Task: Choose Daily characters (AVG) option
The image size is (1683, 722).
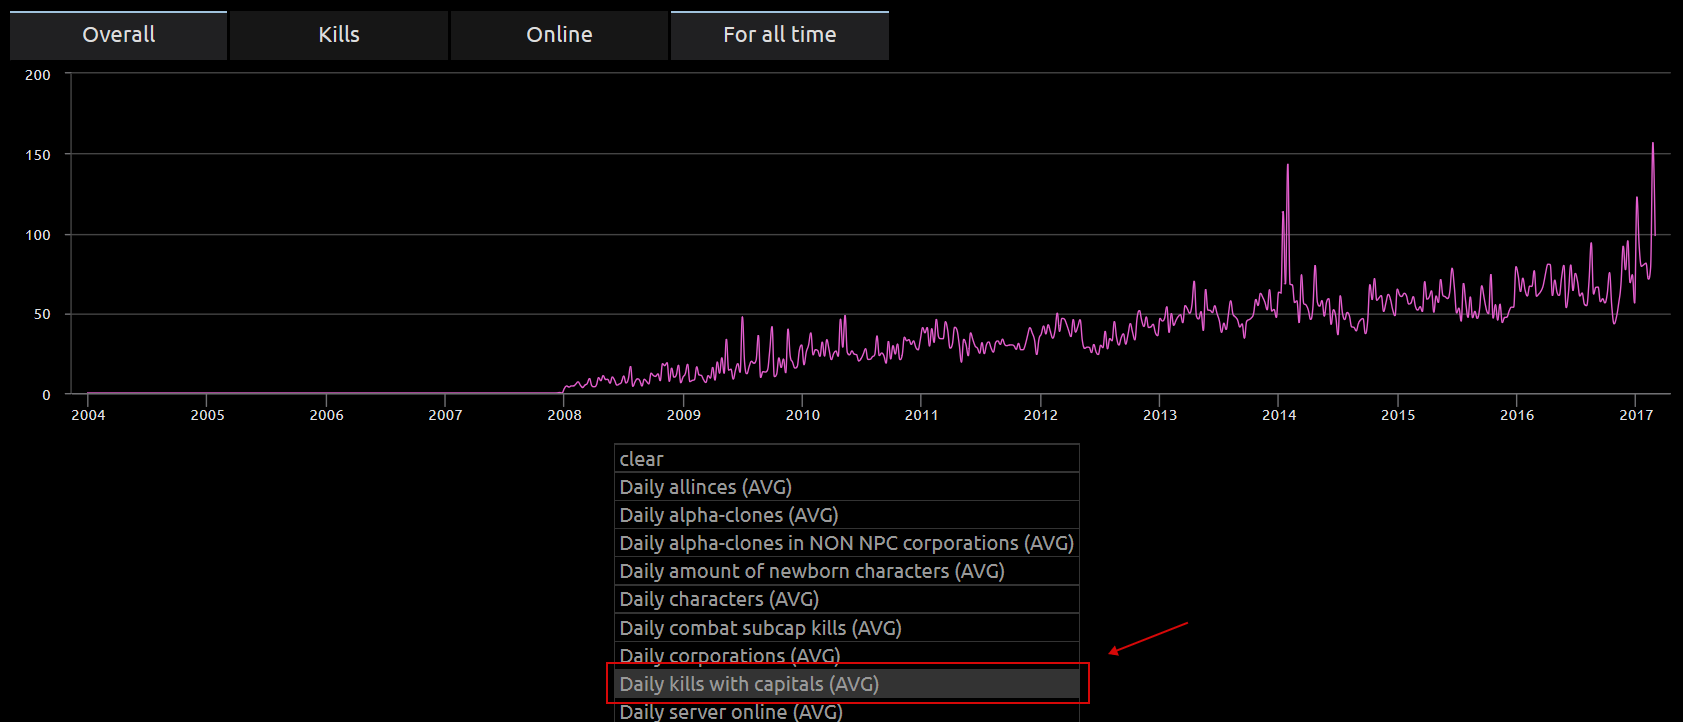Action: (847, 599)
